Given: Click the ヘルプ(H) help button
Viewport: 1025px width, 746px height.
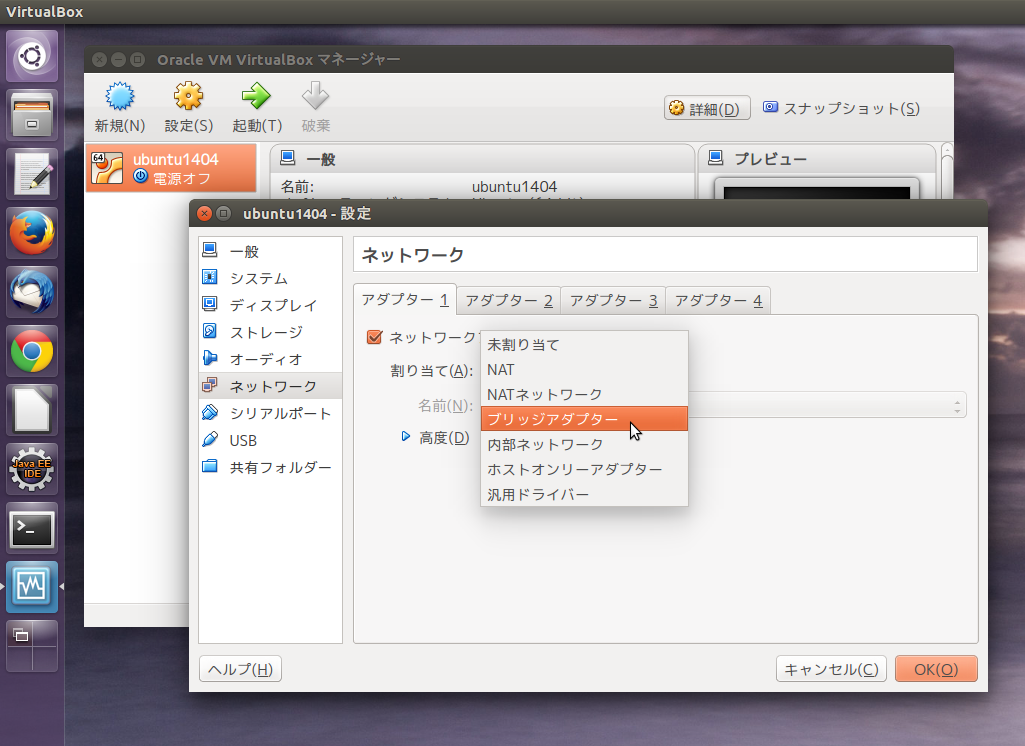Looking at the screenshot, I should pyautogui.click(x=240, y=669).
